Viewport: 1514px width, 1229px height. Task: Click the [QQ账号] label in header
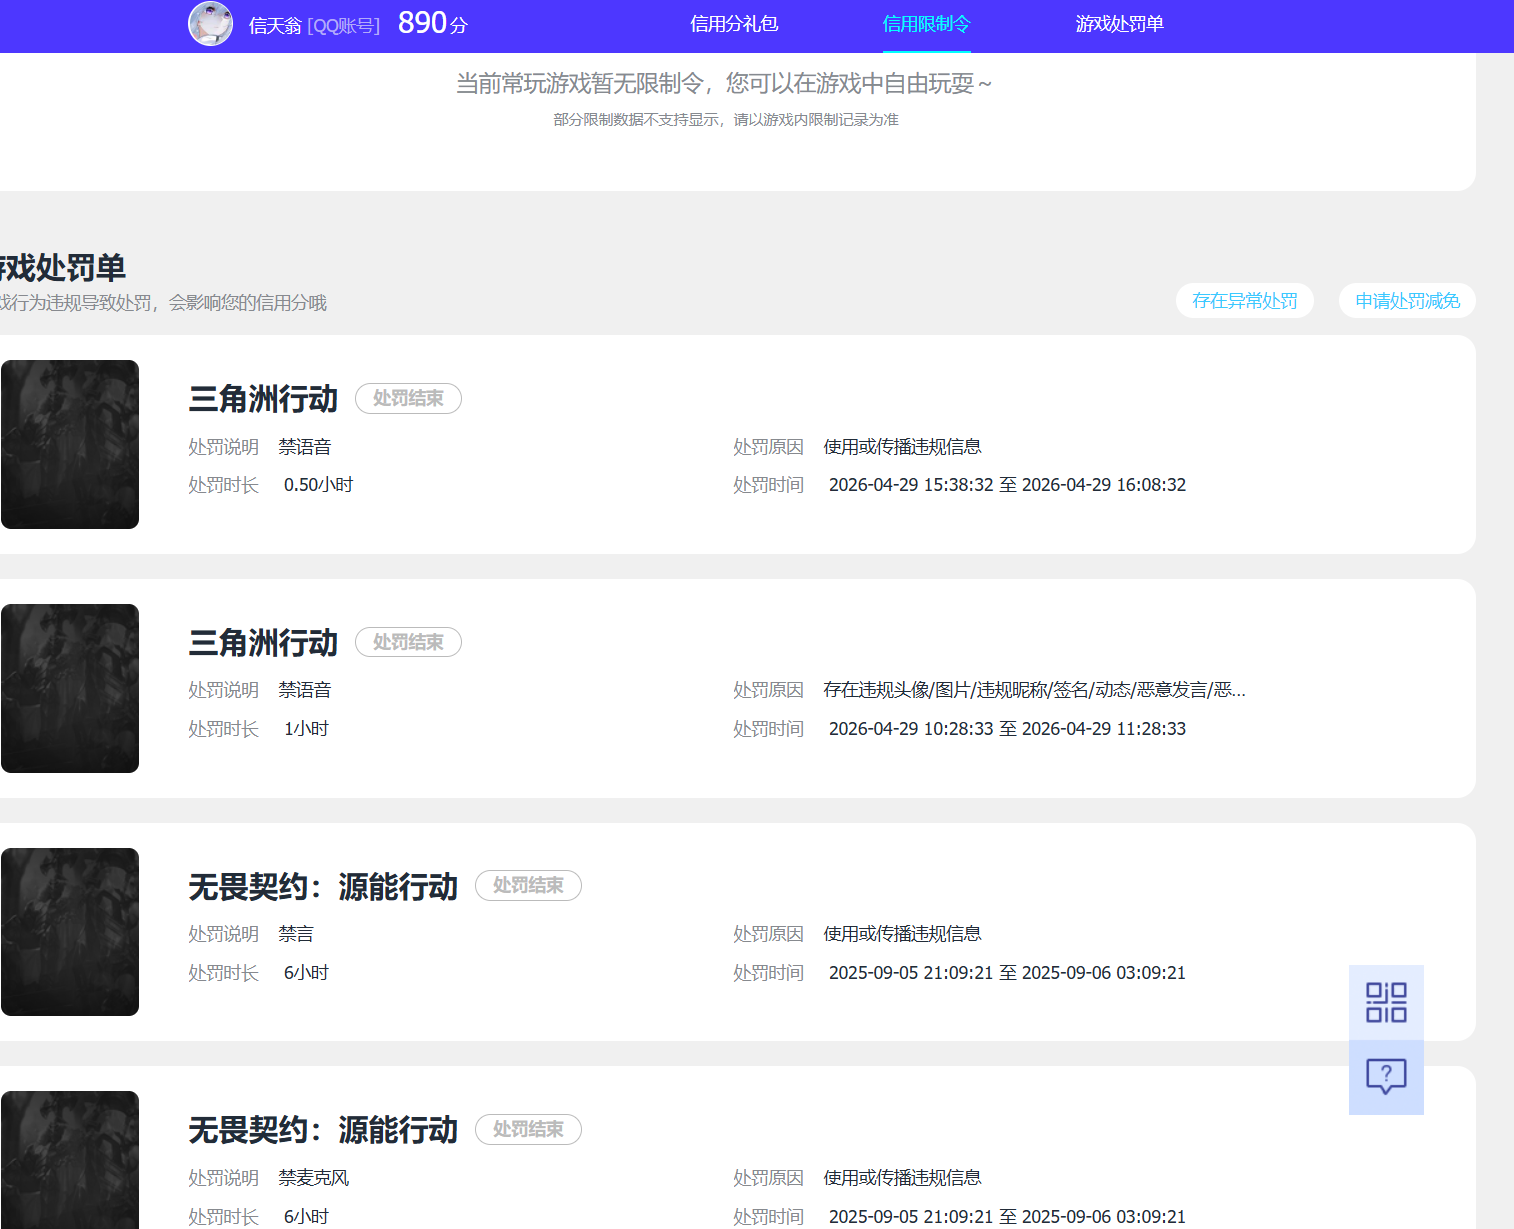tap(344, 26)
